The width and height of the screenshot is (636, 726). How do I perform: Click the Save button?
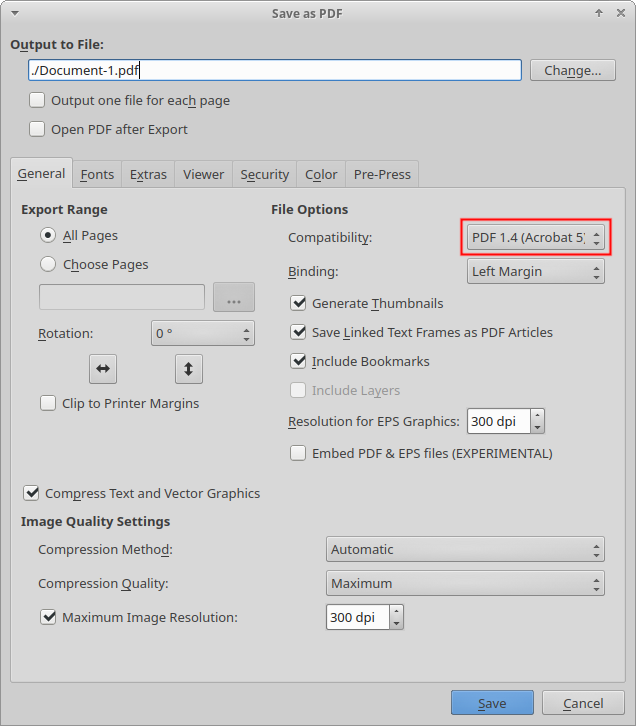pyautogui.click(x=491, y=703)
